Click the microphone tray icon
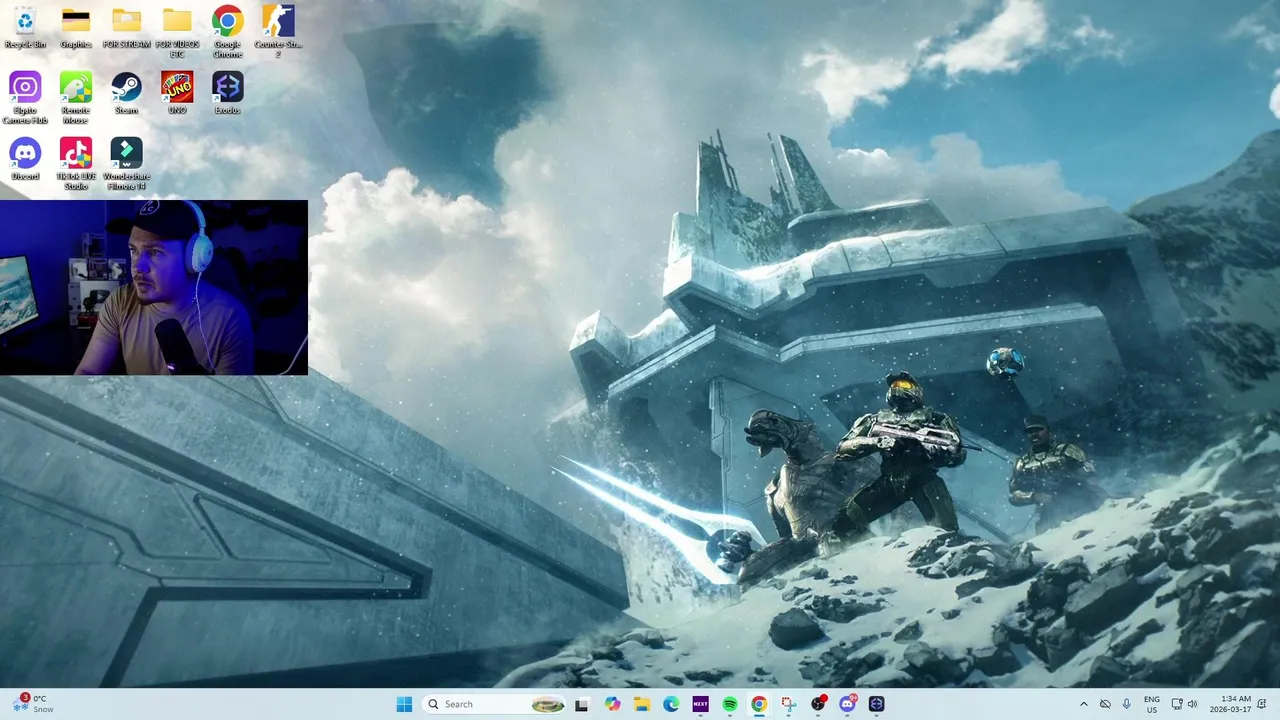 point(1127,704)
